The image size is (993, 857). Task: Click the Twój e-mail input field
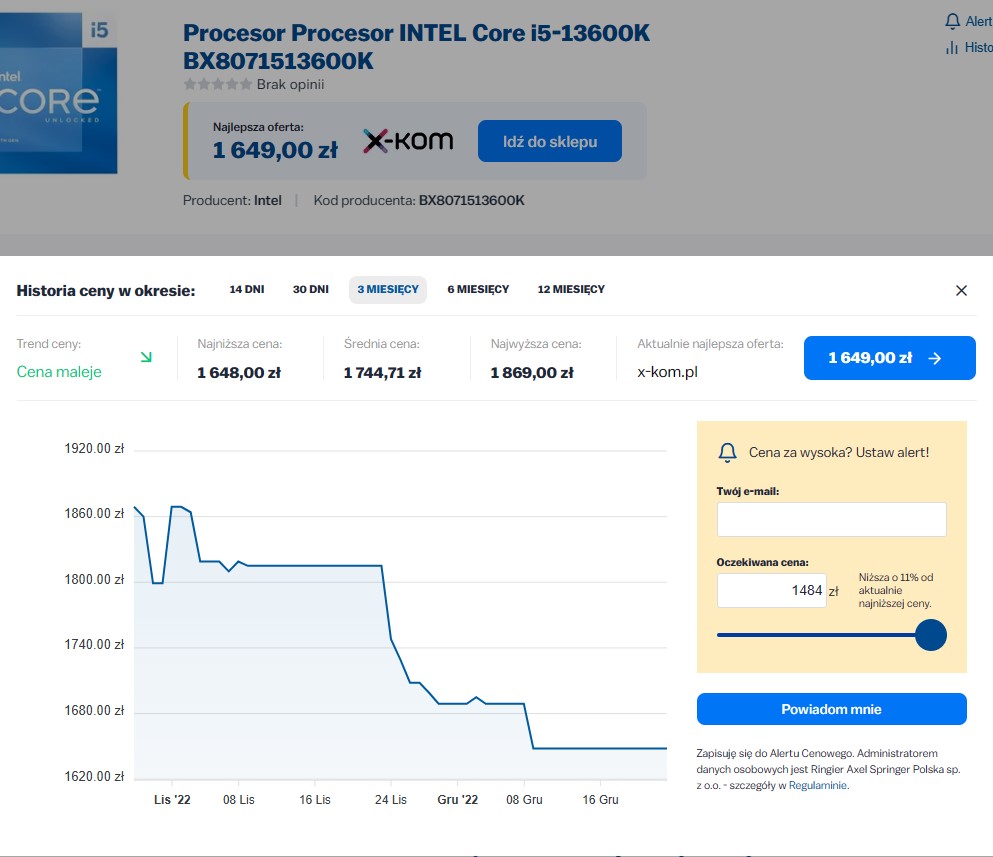(x=832, y=519)
